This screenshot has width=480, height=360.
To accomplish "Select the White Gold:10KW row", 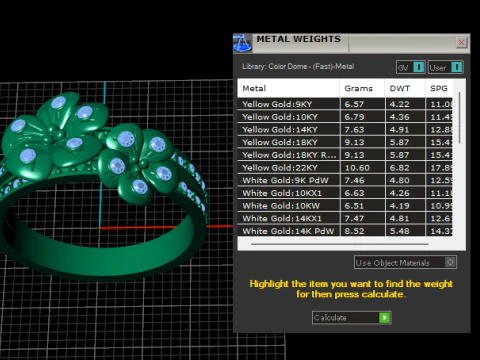I will [345, 205].
